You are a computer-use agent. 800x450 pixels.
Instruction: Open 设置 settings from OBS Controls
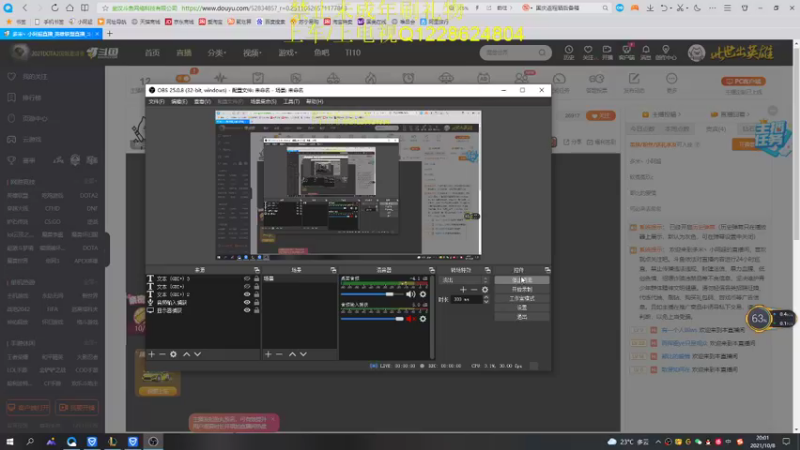click(522, 308)
